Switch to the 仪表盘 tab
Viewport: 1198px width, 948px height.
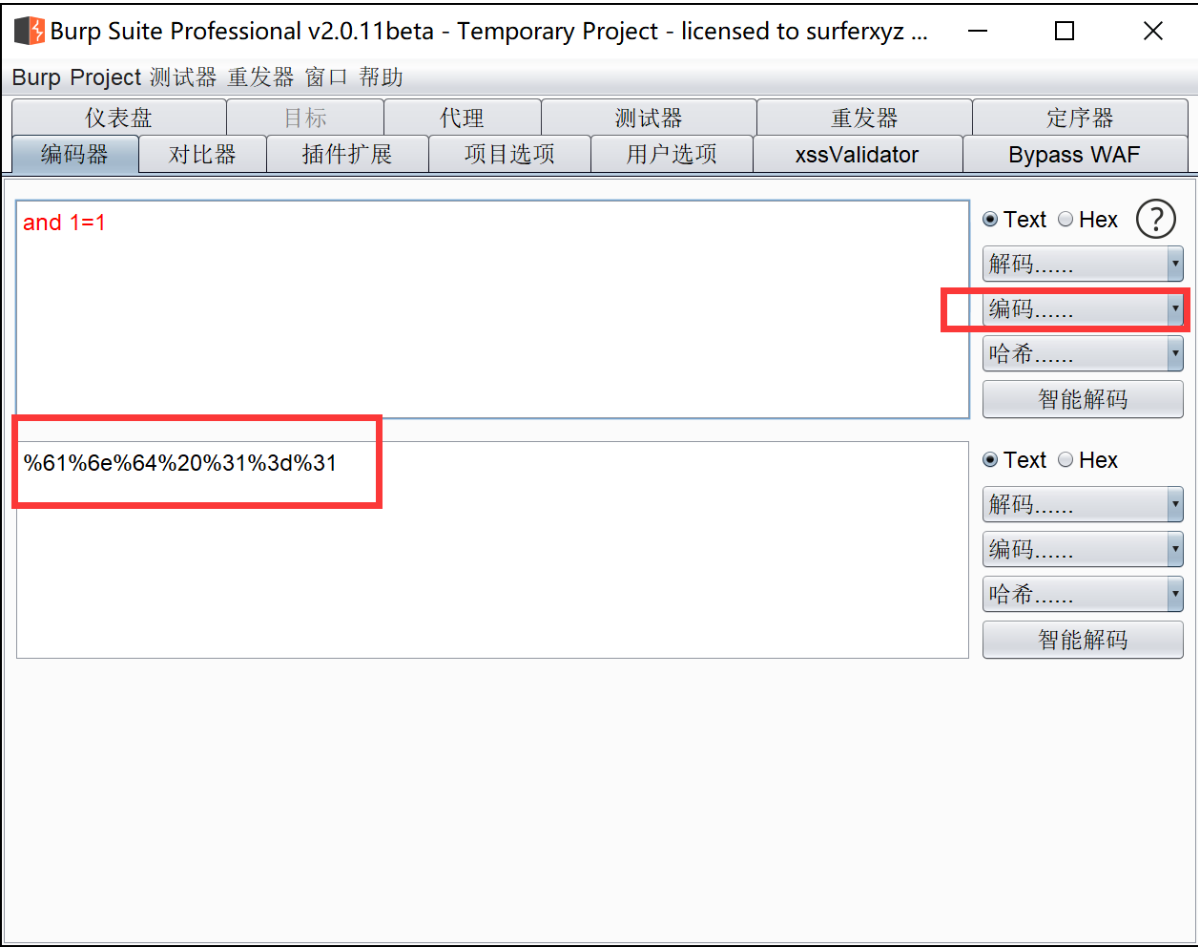(x=118, y=118)
